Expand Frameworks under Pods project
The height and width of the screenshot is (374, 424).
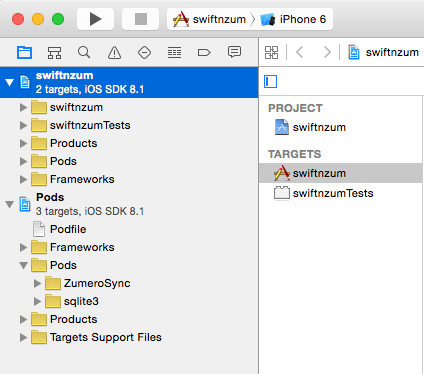[x=23, y=247]
